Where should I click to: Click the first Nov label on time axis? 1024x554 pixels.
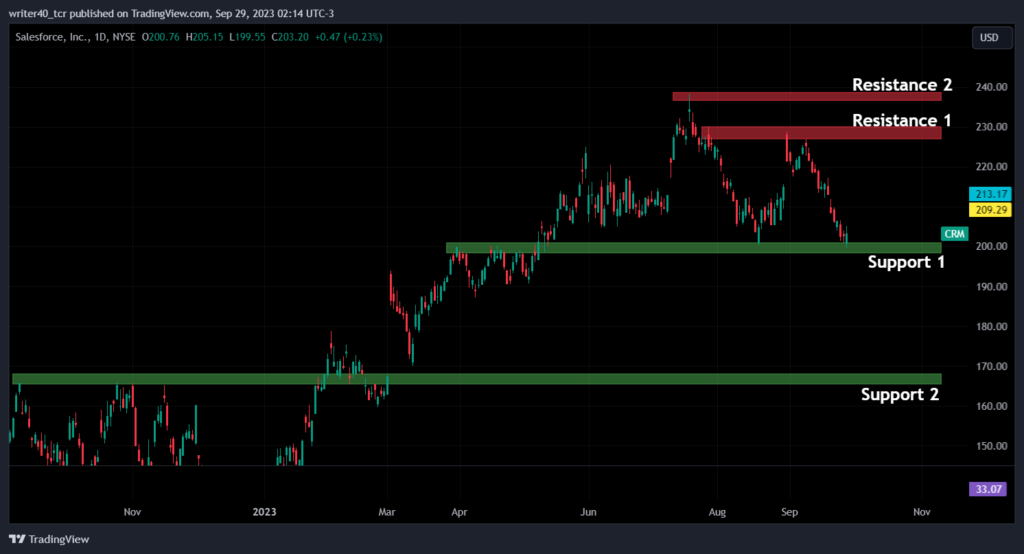click(x=133, y=512)
